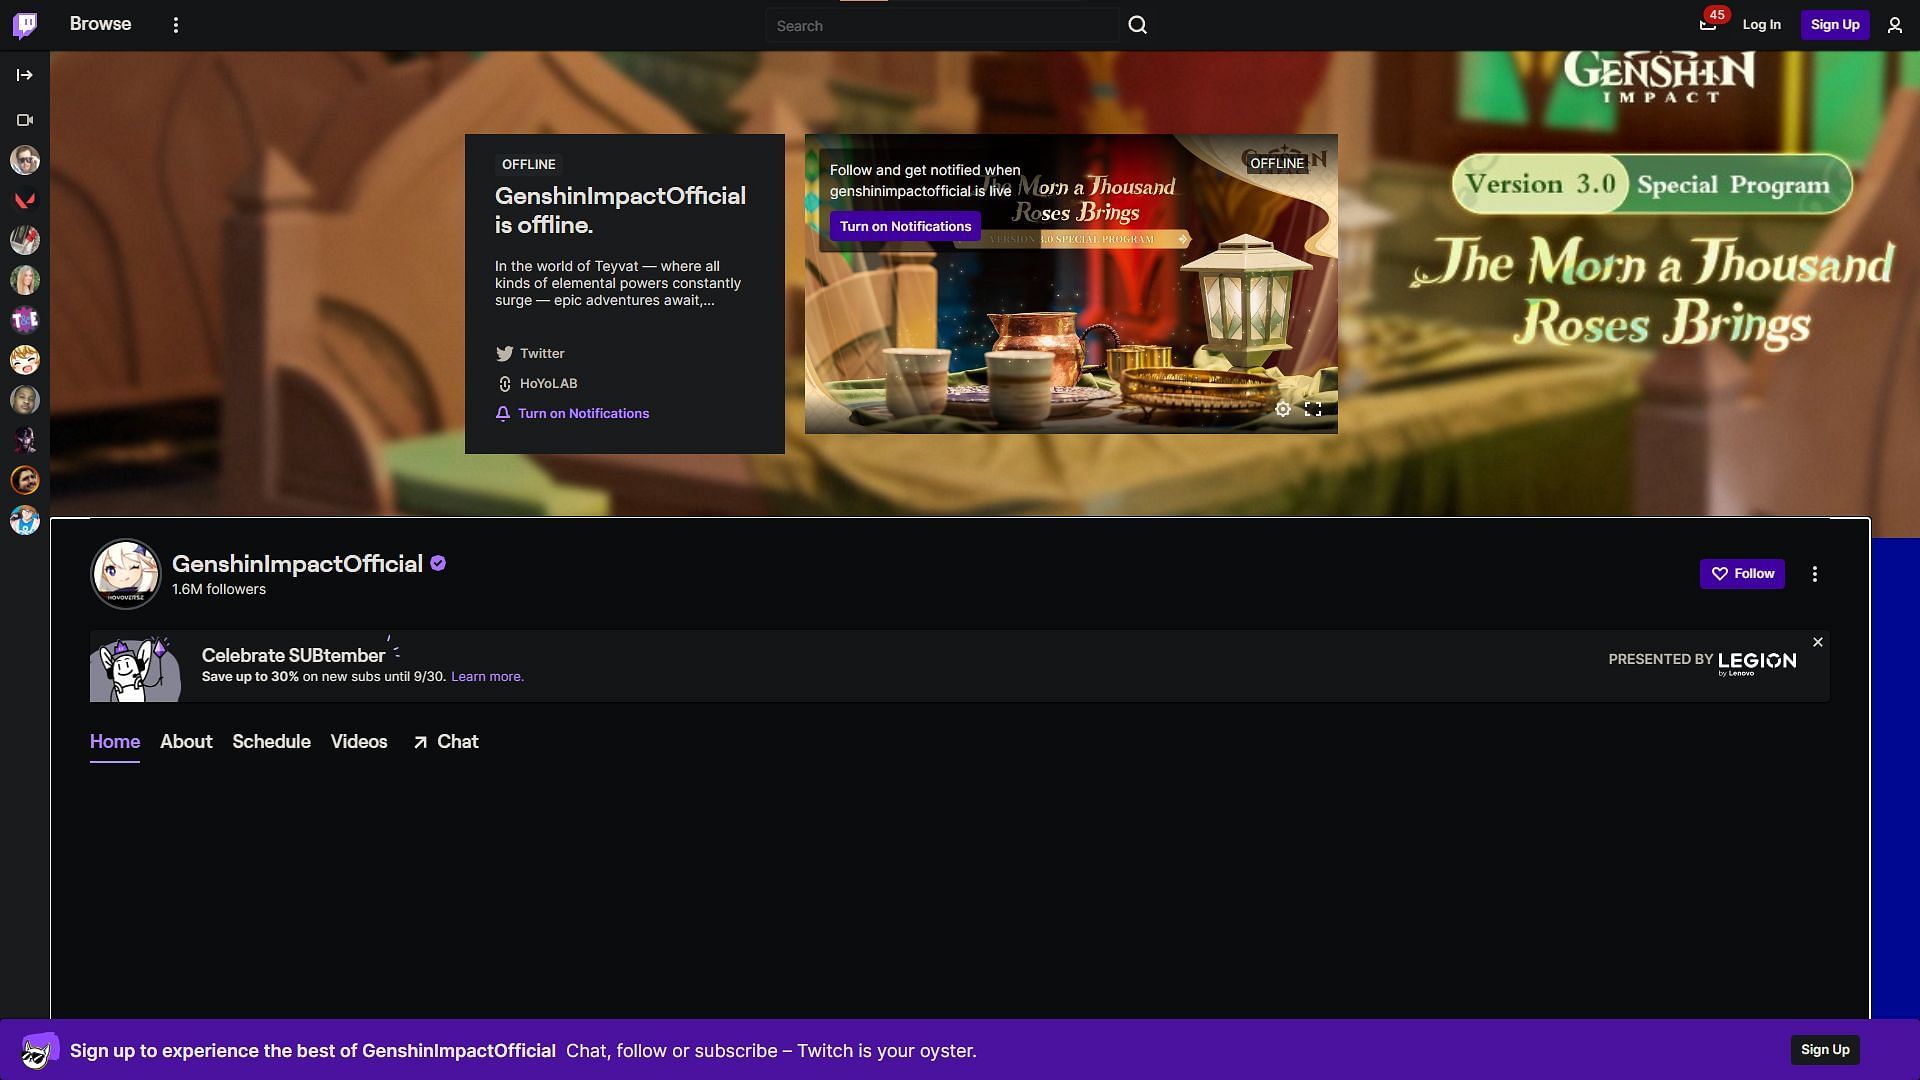Expand the SUBtember banner Learn more link
Screen dimensions: 1920x1080
coord(488,676)
